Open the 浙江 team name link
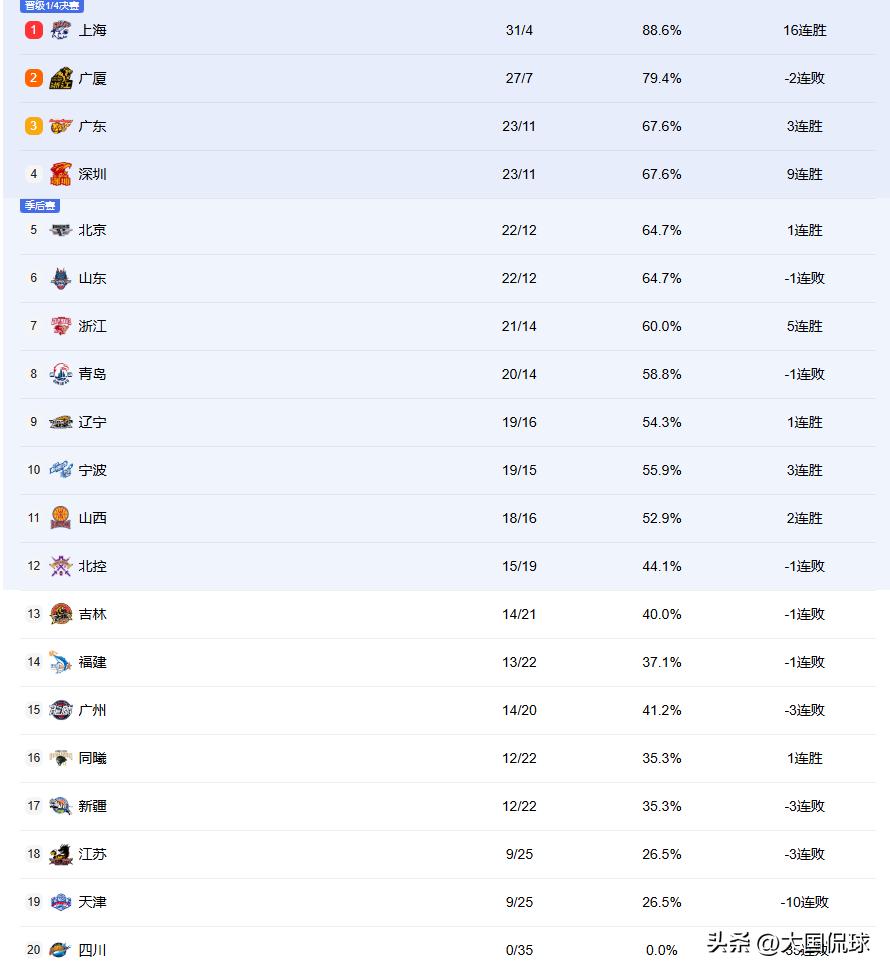This screenshot has width=890, height=974. (x=92, y=326)
